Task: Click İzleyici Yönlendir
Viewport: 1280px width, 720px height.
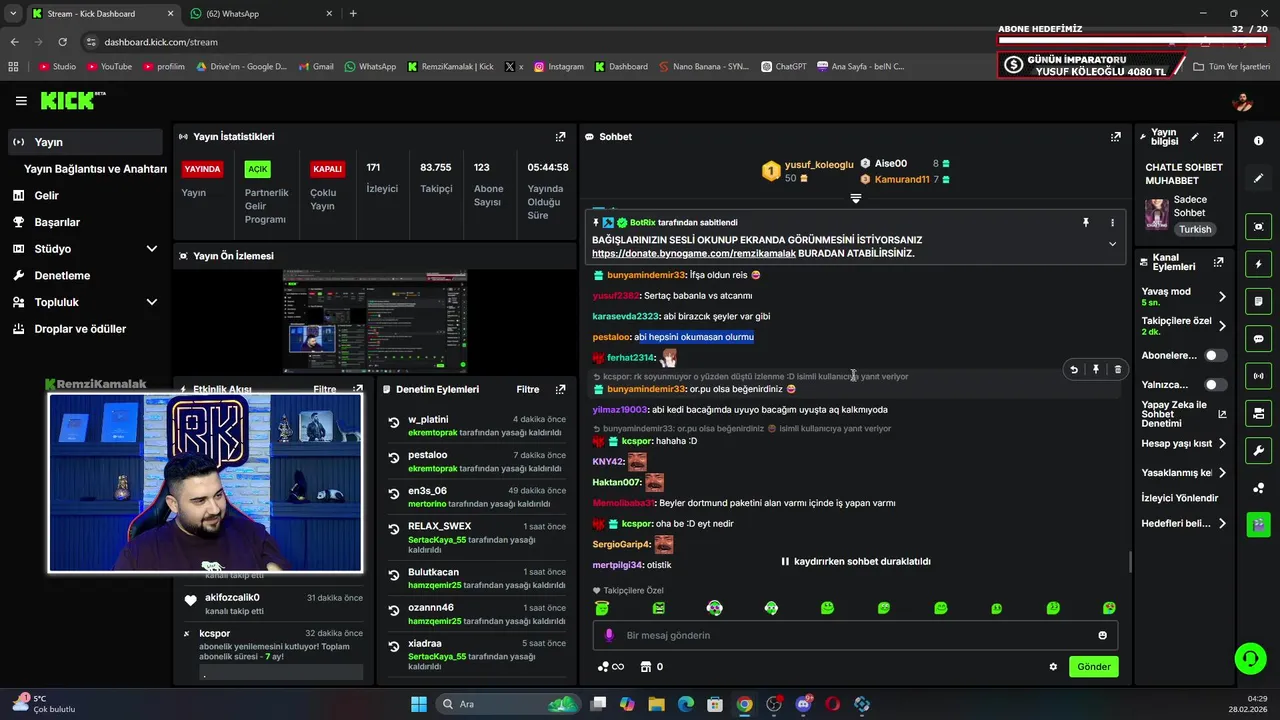Action: (1180, 498)
